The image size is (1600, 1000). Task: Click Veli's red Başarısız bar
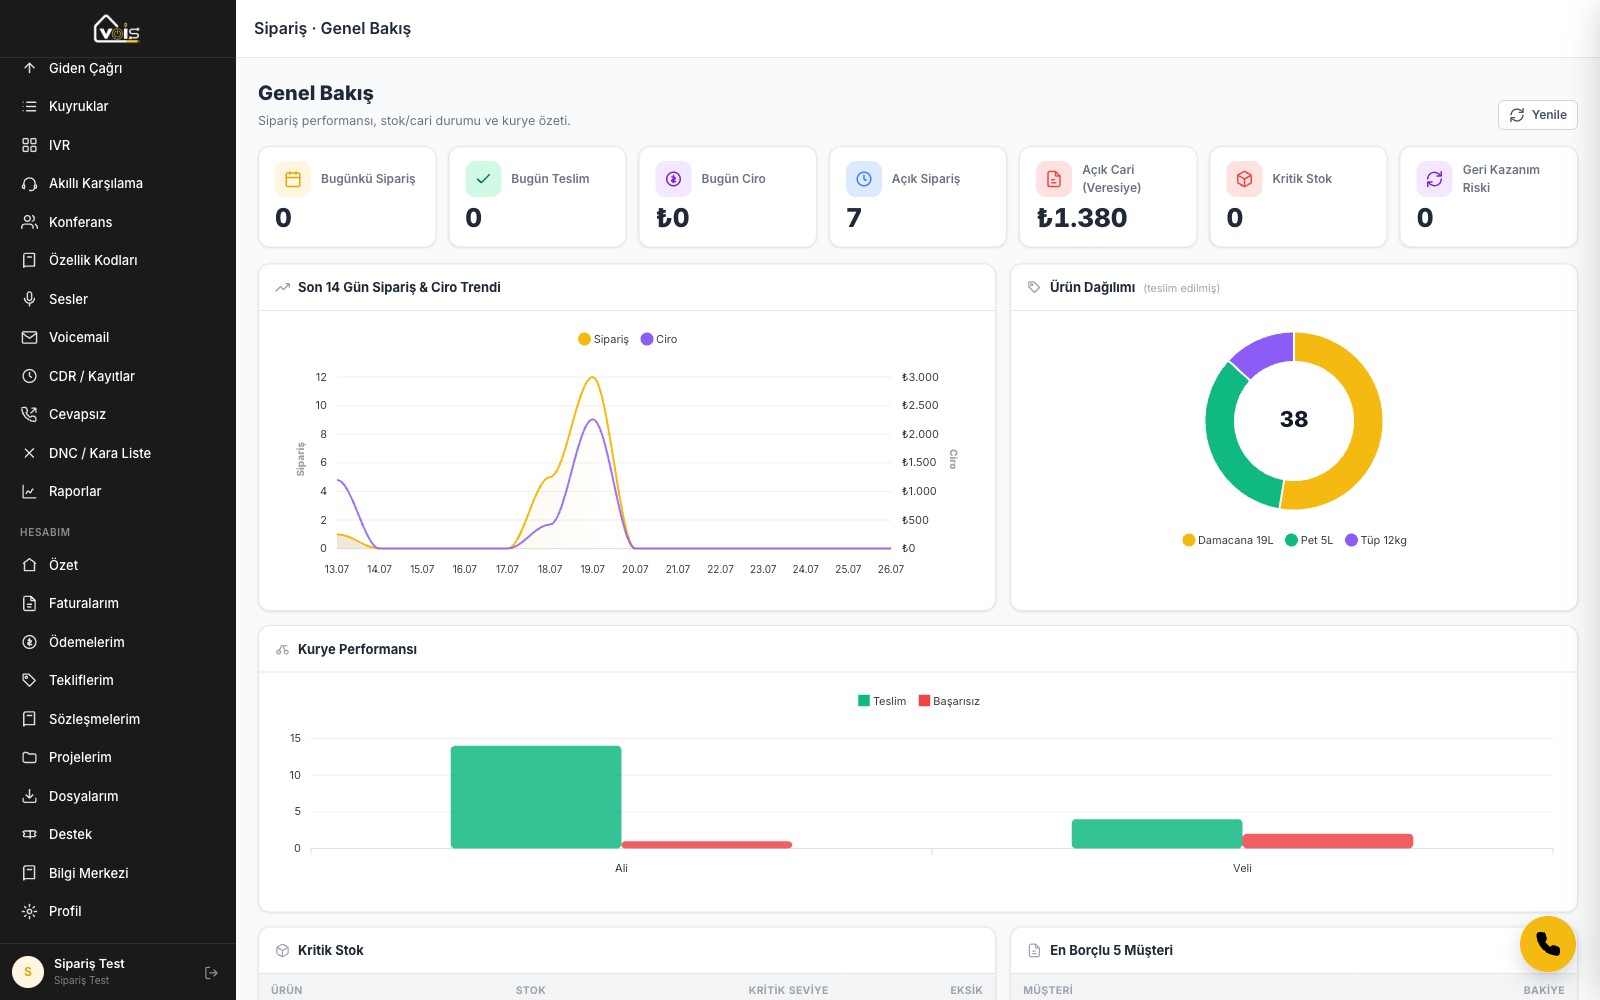tap(1328, 841)
